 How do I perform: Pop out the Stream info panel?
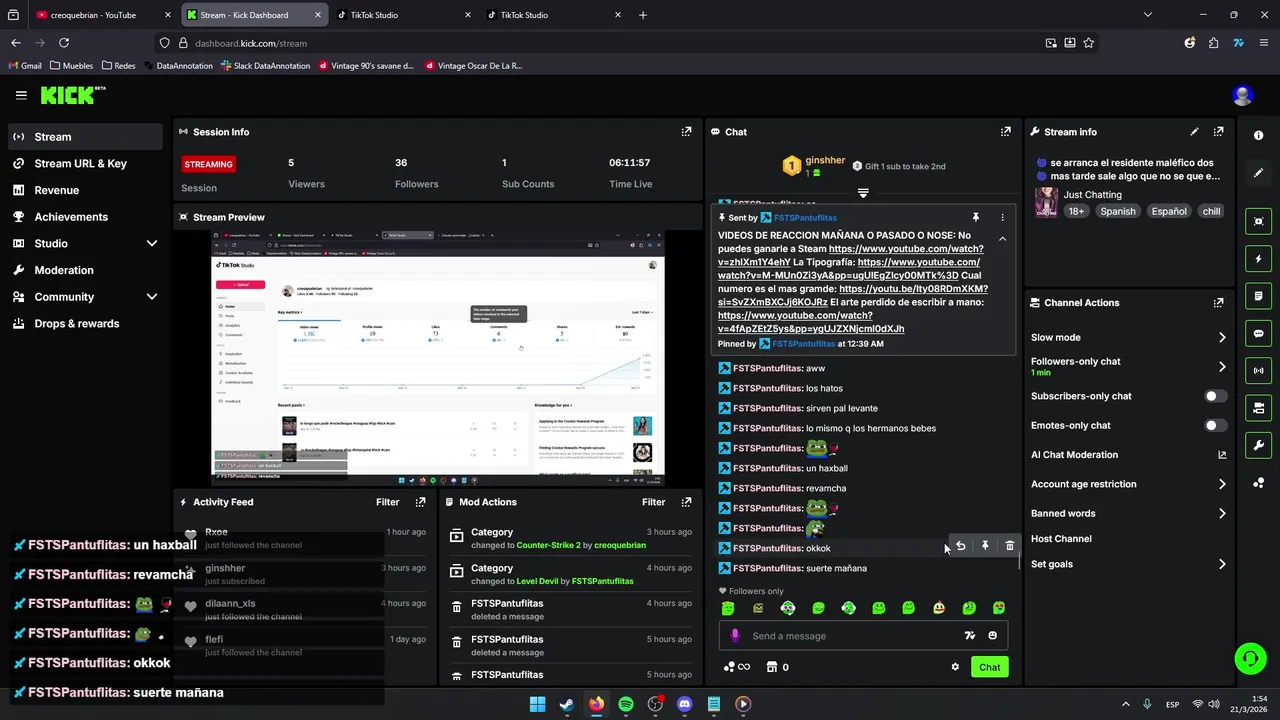click(1218, 132)
